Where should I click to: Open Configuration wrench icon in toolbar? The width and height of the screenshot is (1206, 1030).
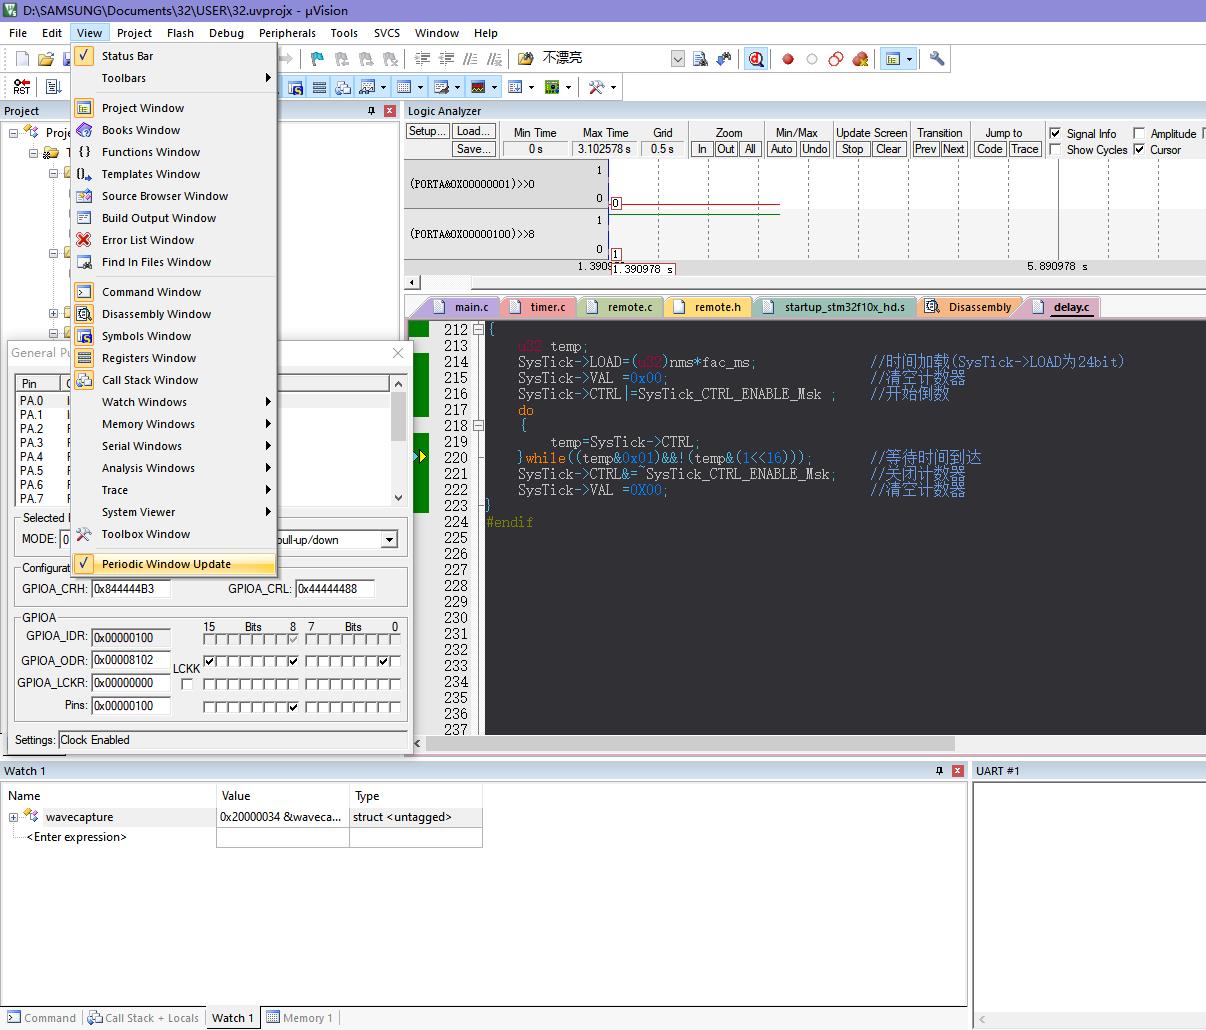(x=937, y=59)
